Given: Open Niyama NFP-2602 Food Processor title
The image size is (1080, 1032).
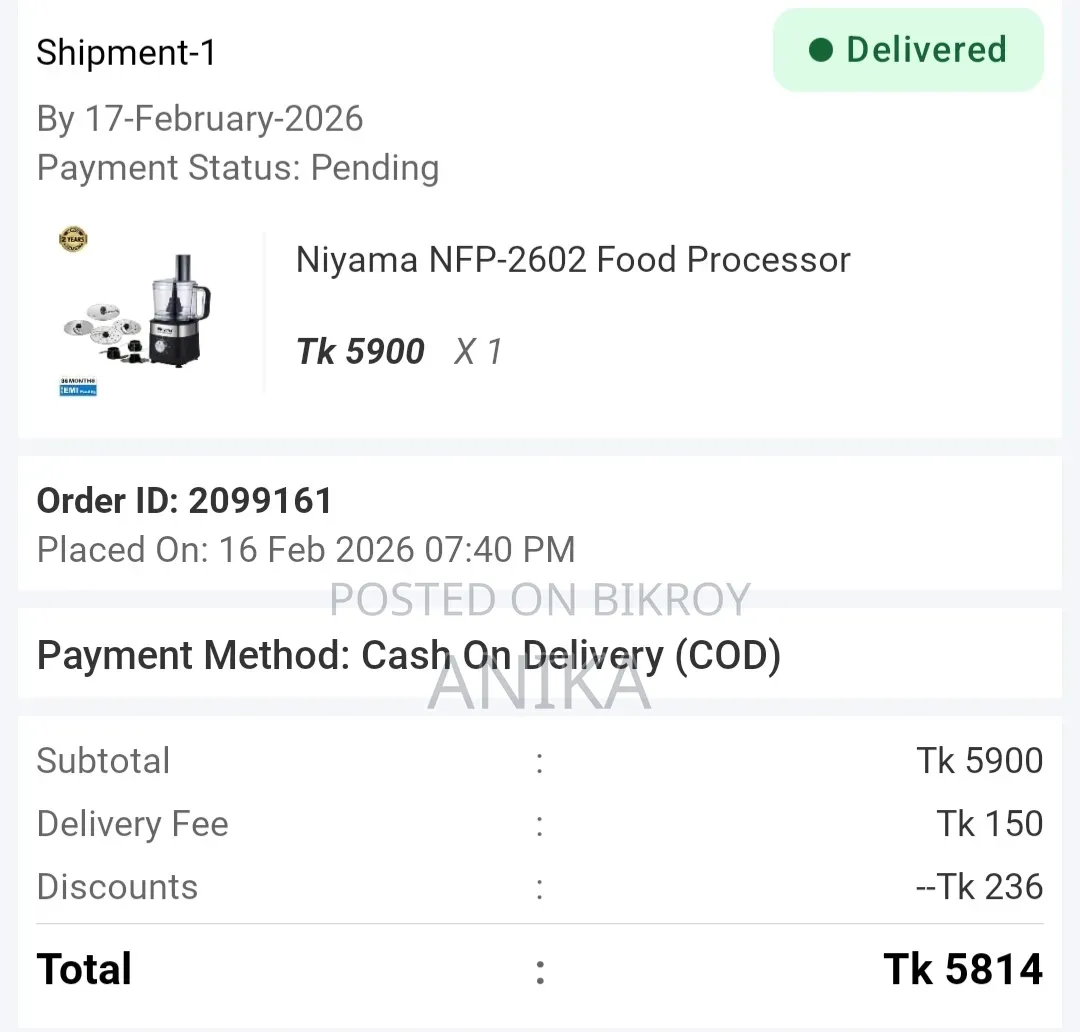Looking at the screenshot, I should click(573, 260).
